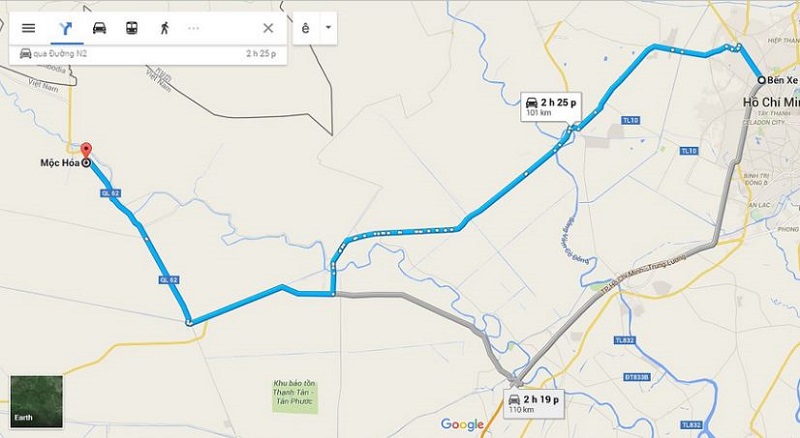This screenshot has height=438, width=800.
Task: Switch to Earth satellite view thumbnail
Action: click(x=37, y=401)
